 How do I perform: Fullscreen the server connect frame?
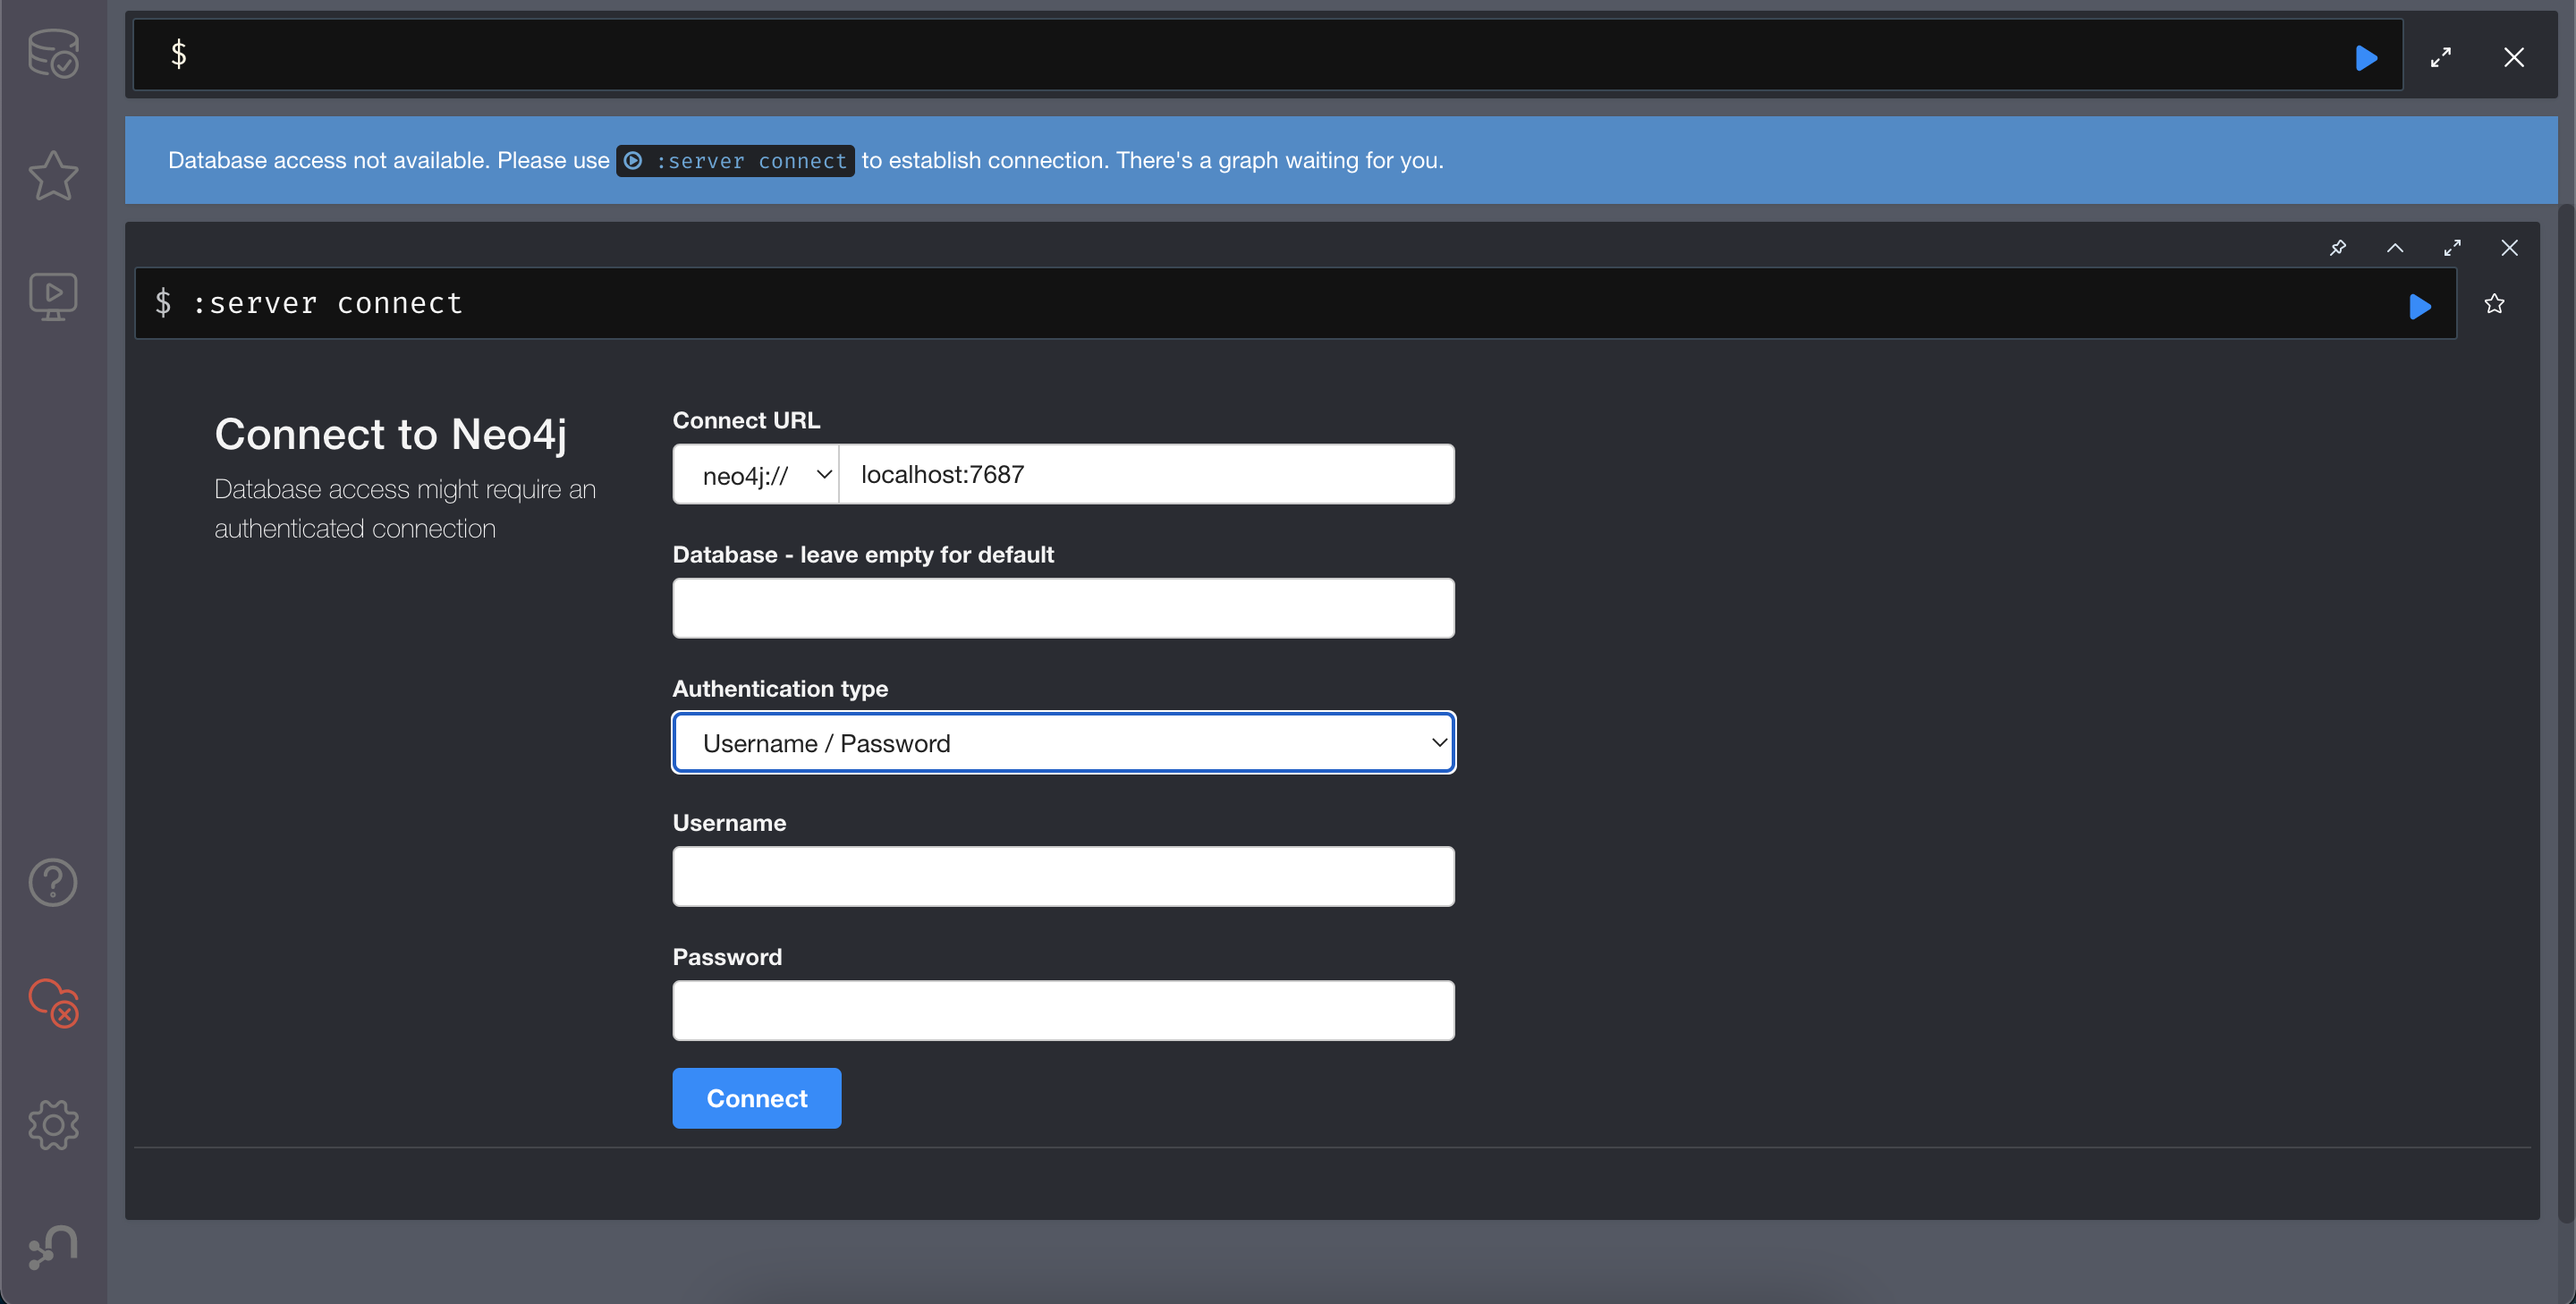click(x=2452, y=248)
